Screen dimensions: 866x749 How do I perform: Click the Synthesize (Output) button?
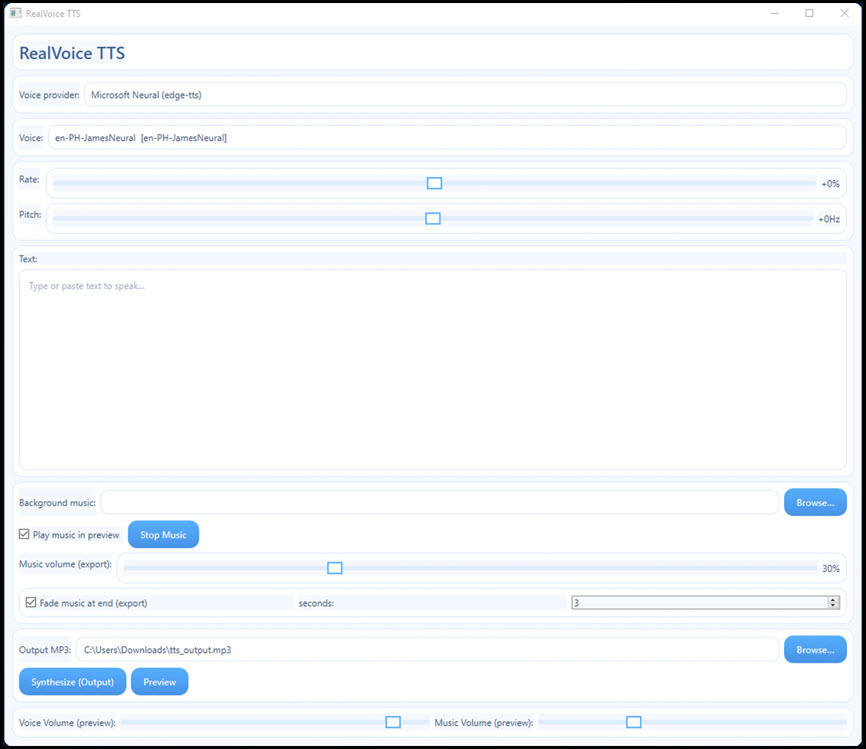pos(72,682)
